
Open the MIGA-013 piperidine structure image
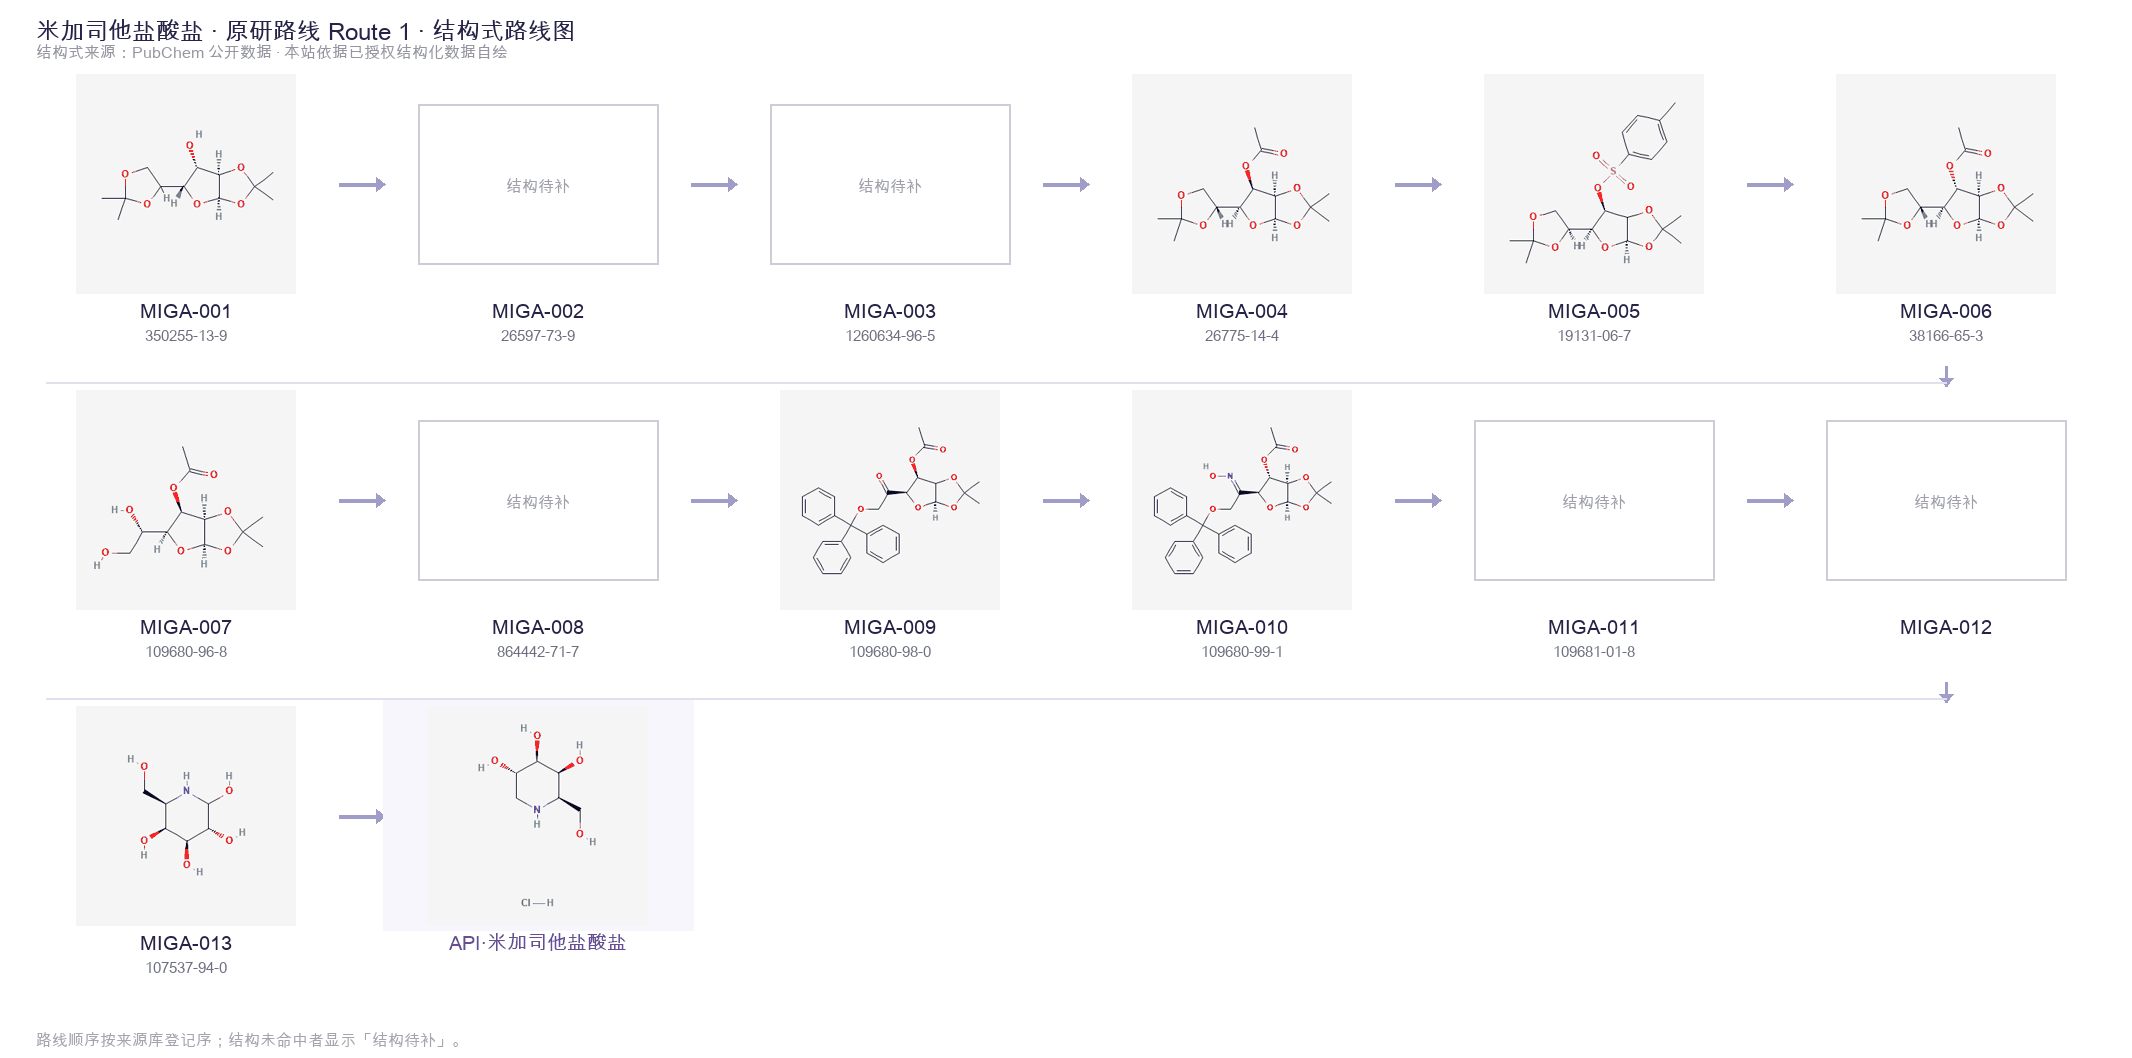(186, 816)
